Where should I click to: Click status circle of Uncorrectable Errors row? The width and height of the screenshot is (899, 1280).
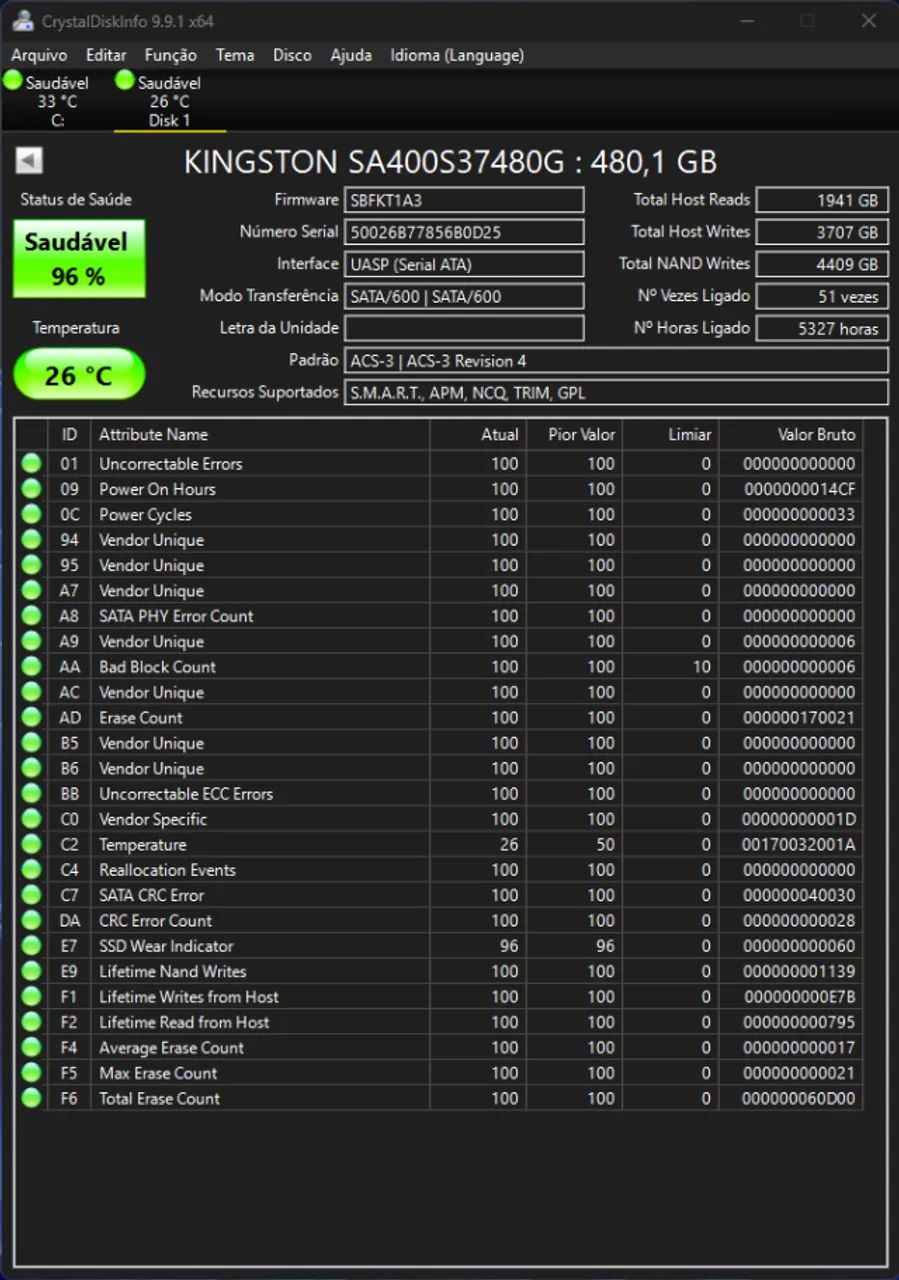point(32,463)
